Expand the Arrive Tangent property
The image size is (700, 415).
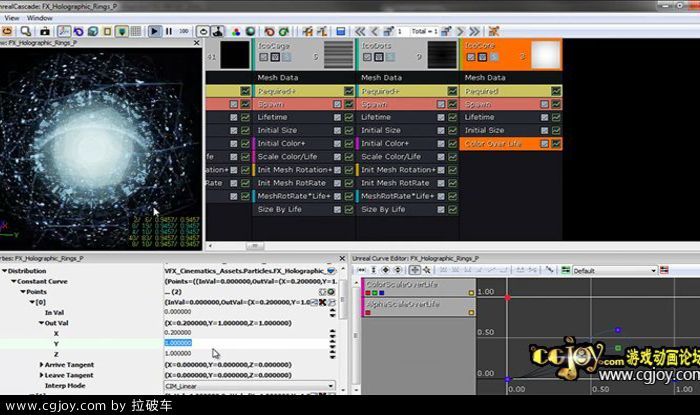pos(42,365)
